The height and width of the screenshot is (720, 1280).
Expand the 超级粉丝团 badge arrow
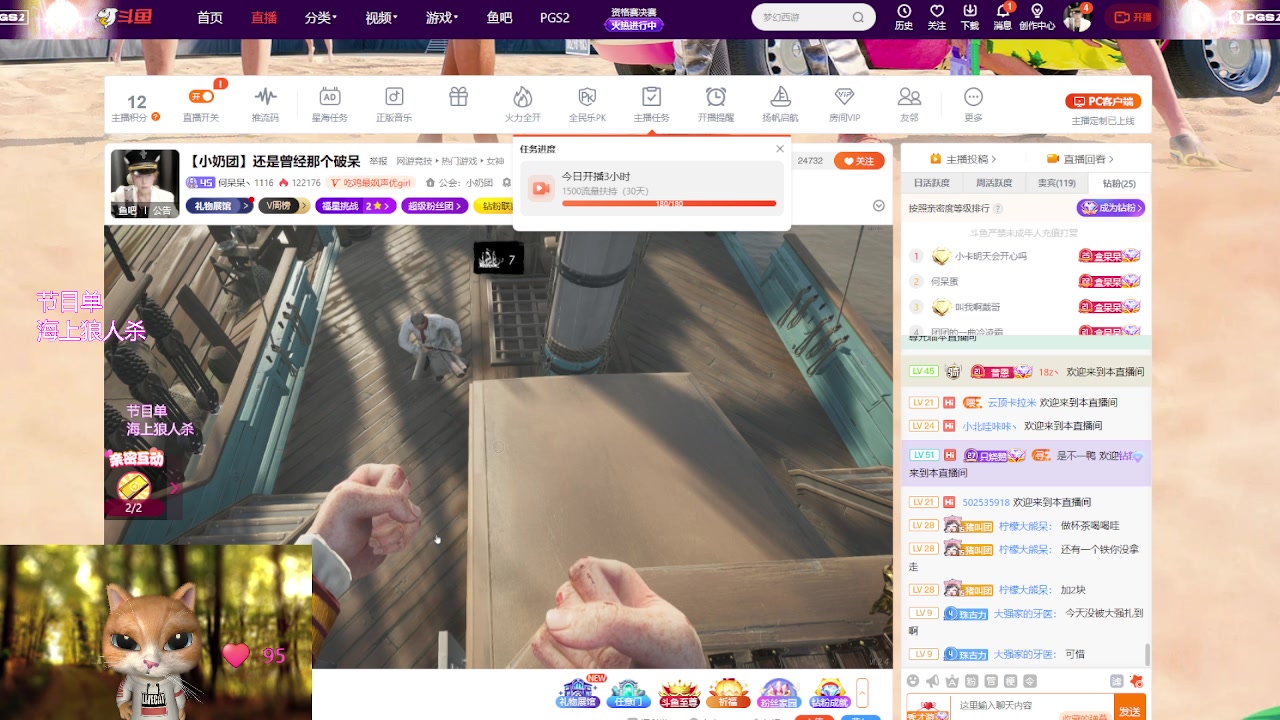(x=460, y=206)
